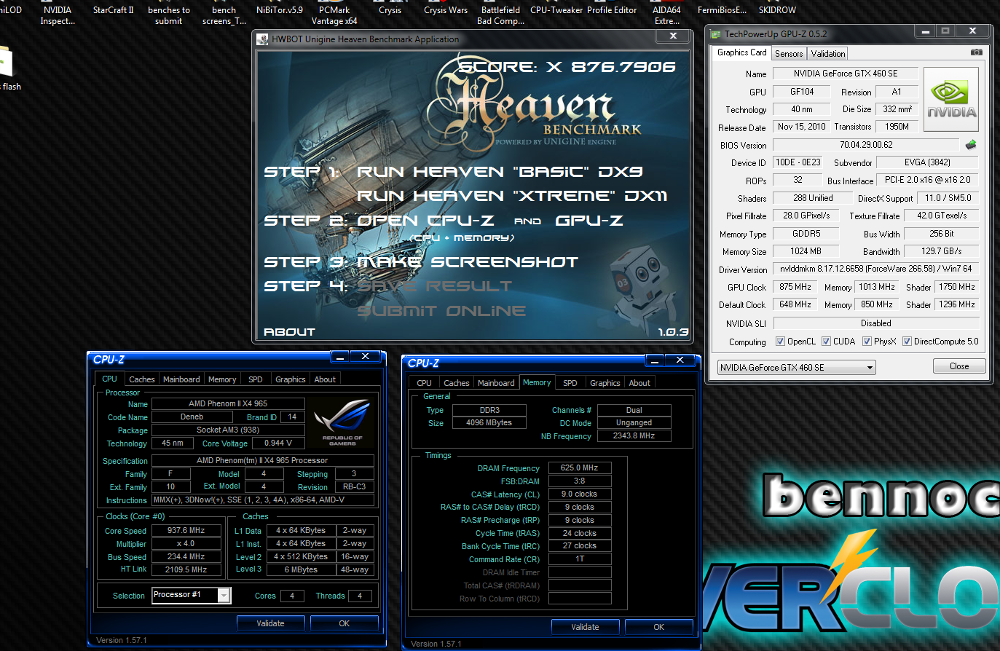Open About tab in right CPU-Z window
This screenshot has height=651, width=1000.
(639, 383)
